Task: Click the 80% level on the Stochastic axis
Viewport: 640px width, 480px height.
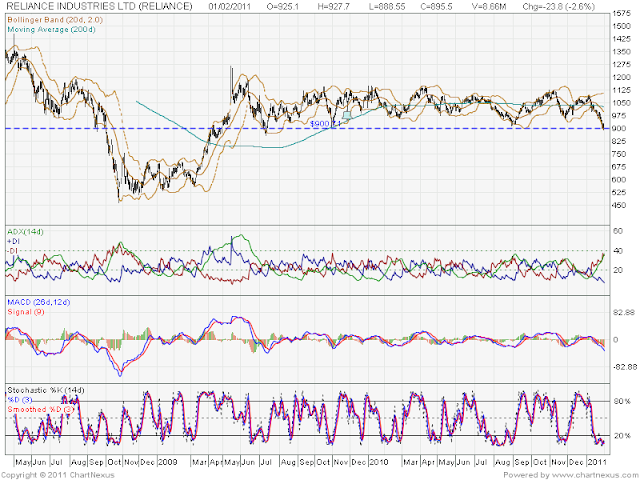Action: click(622, 402)
